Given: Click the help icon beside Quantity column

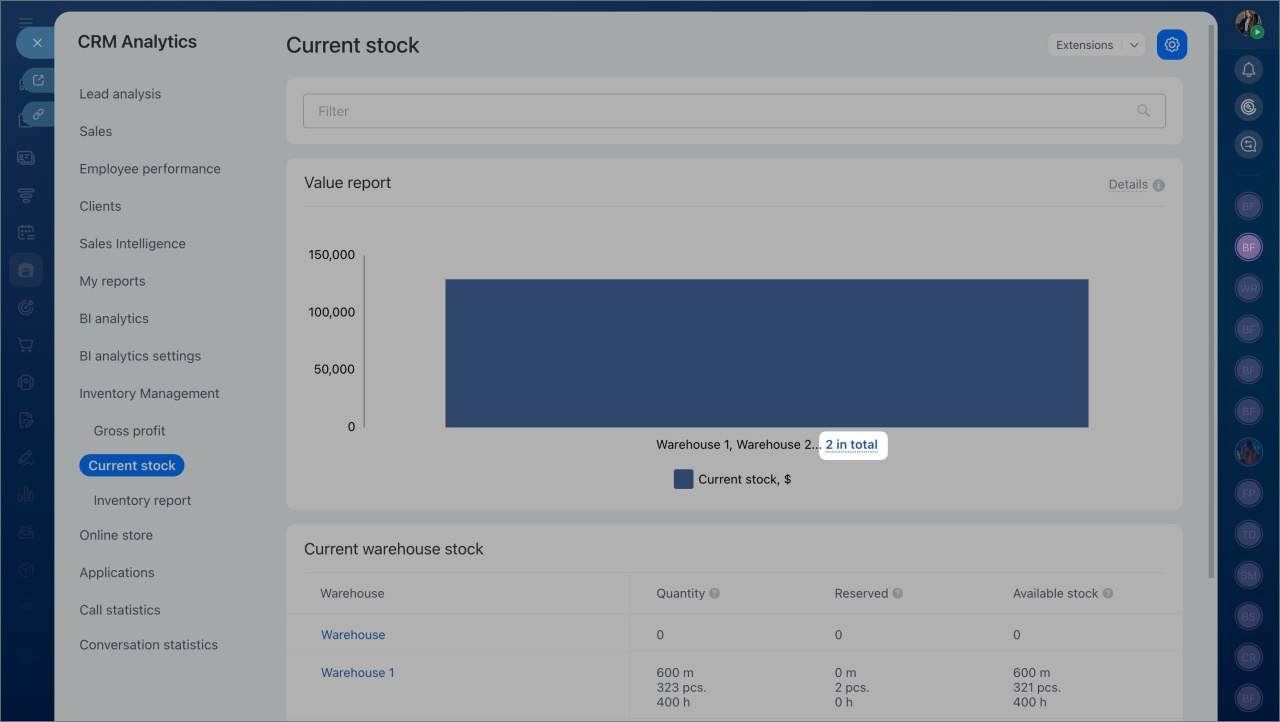Looking at the screenshot, I should click(x=714, y=593).
